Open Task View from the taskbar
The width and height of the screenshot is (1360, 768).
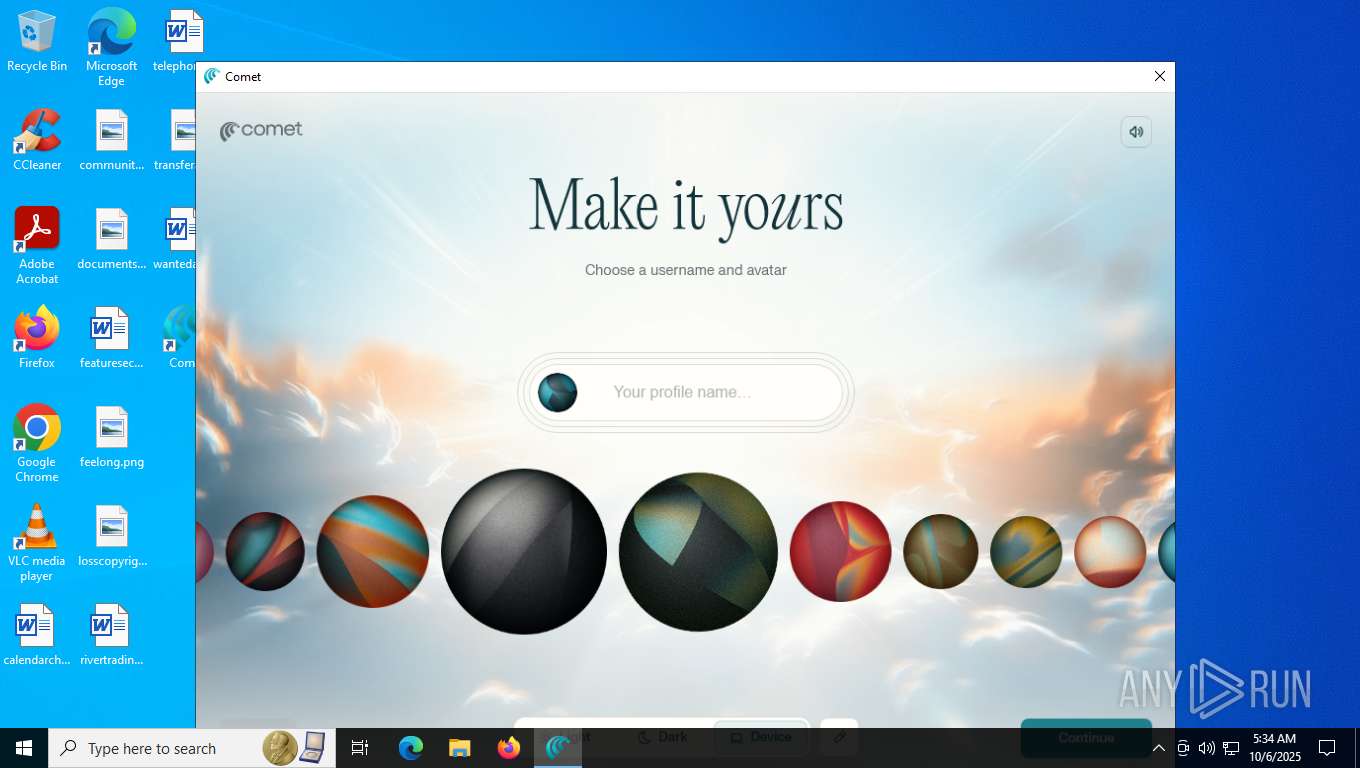(x=360, y=748)
